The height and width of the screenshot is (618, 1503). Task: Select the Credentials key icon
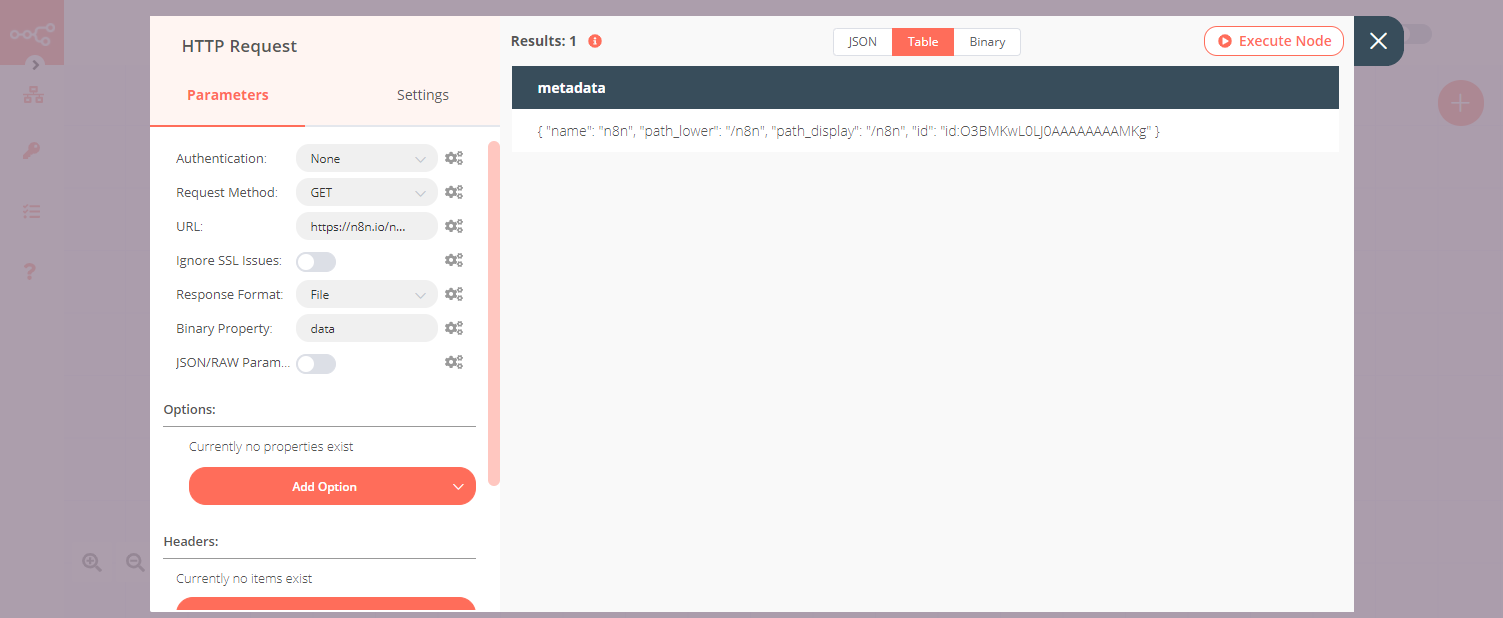31,152
